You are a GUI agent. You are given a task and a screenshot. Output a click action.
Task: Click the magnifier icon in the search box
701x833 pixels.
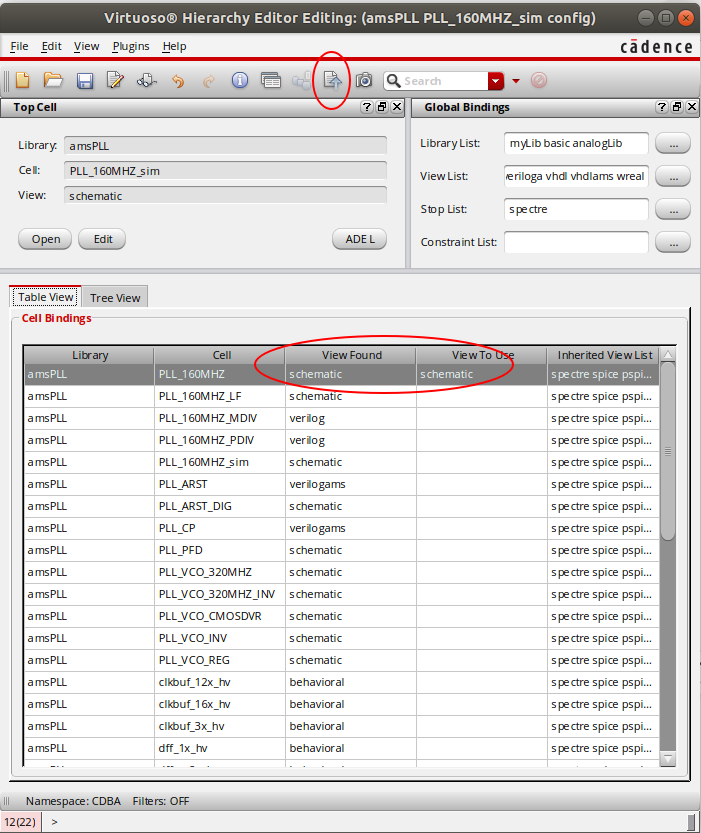point(394,81)
